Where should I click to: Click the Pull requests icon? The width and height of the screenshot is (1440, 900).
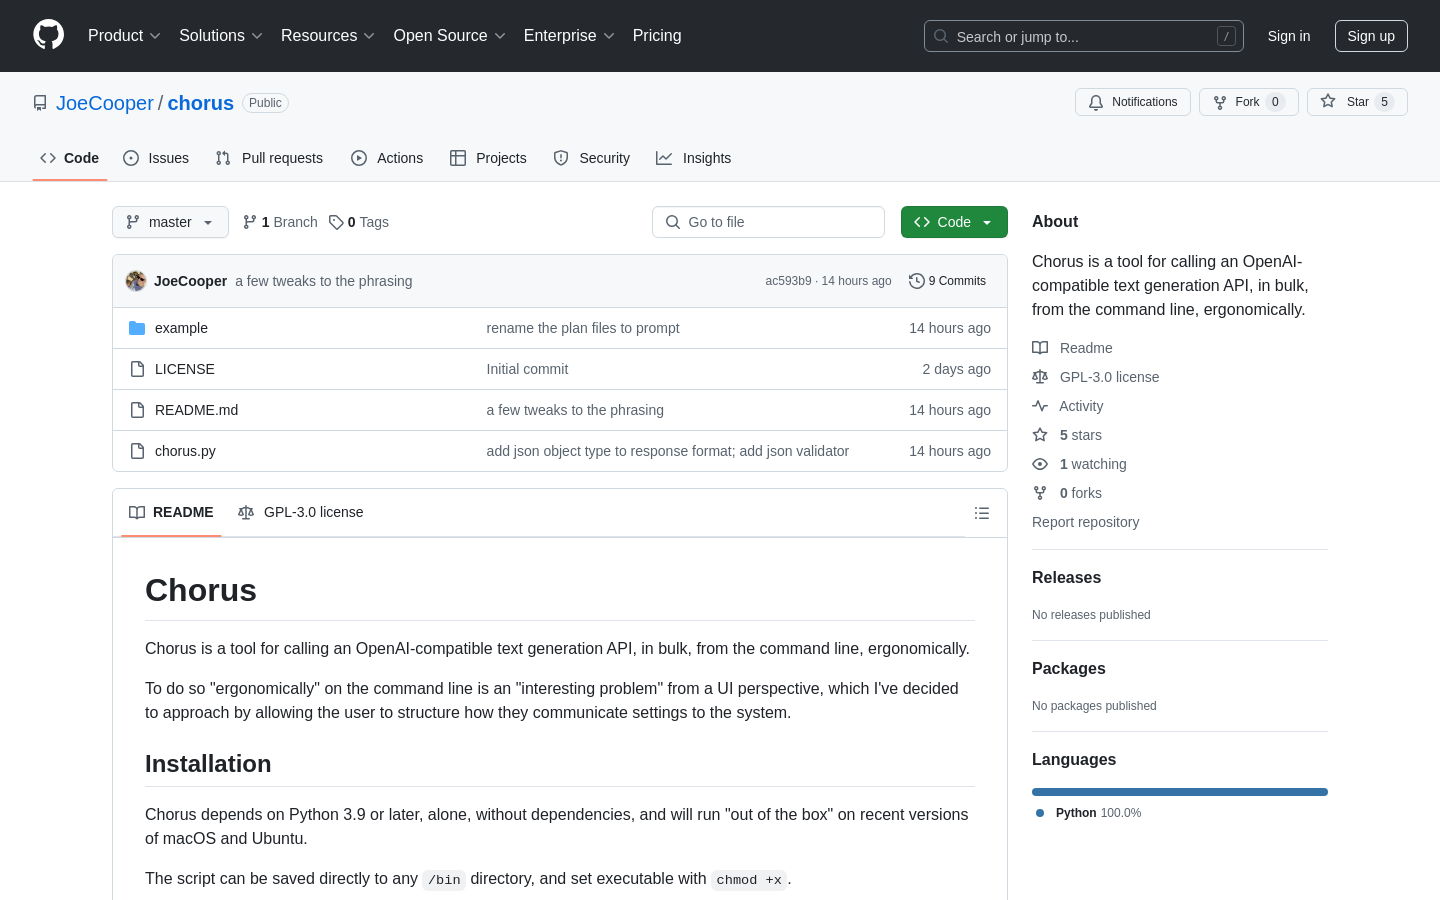pos(223,158)
